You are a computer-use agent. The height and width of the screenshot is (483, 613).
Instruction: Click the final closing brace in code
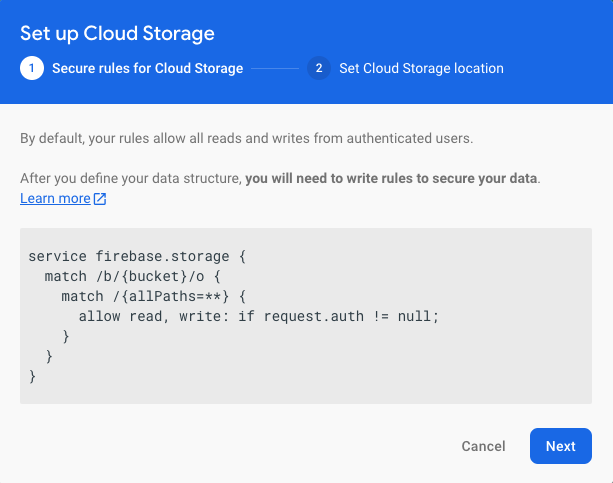(x=33, y=377)
